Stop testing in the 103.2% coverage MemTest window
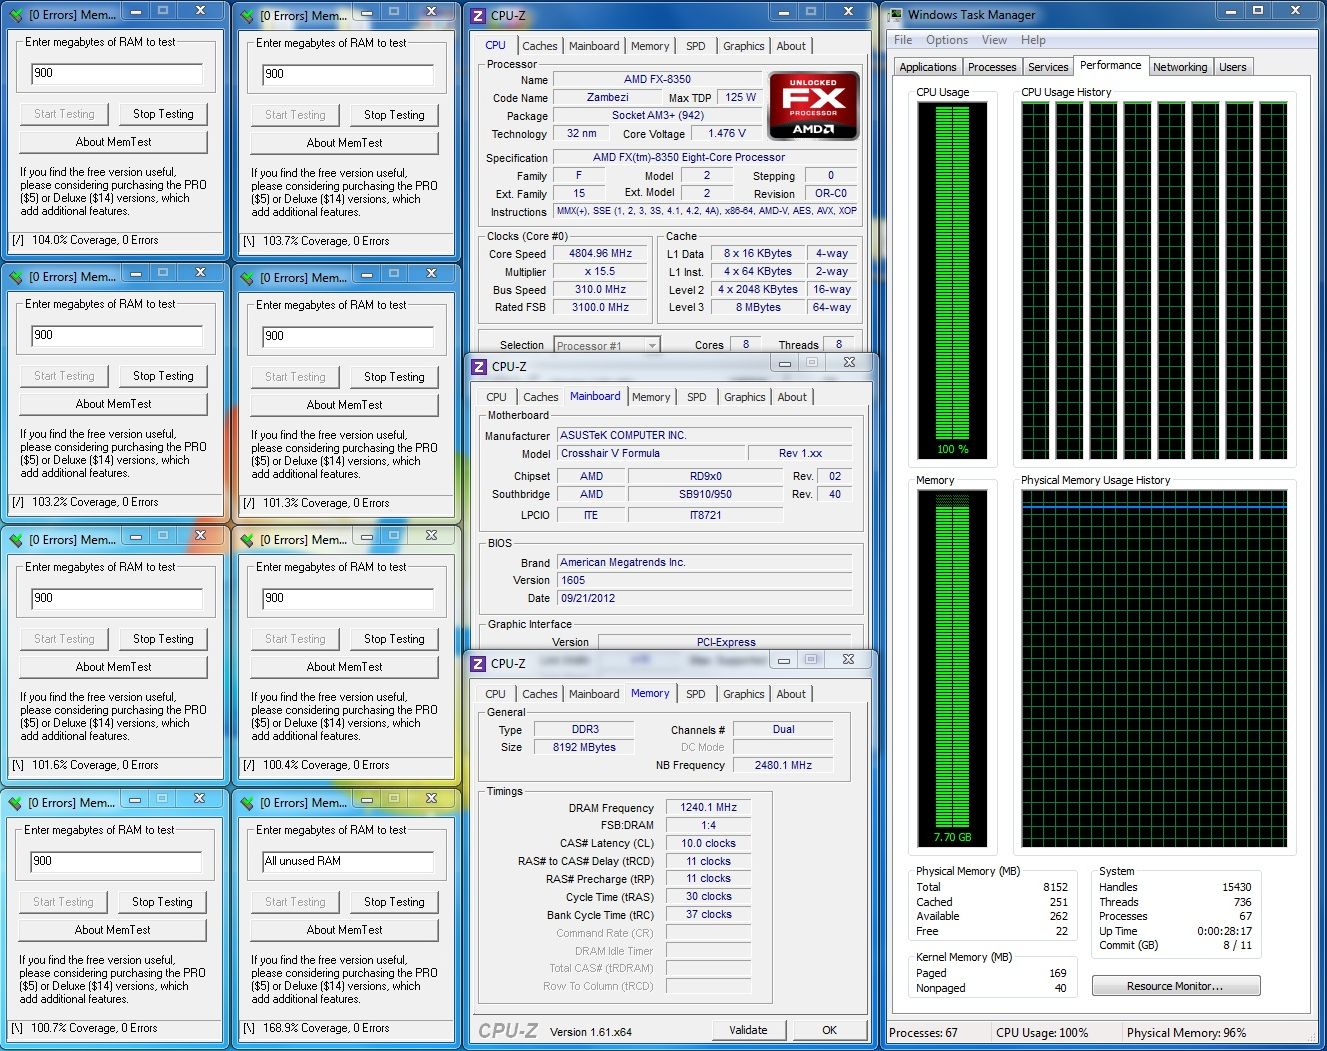The image size is (1327, 1051). click(x=163, y=376)
